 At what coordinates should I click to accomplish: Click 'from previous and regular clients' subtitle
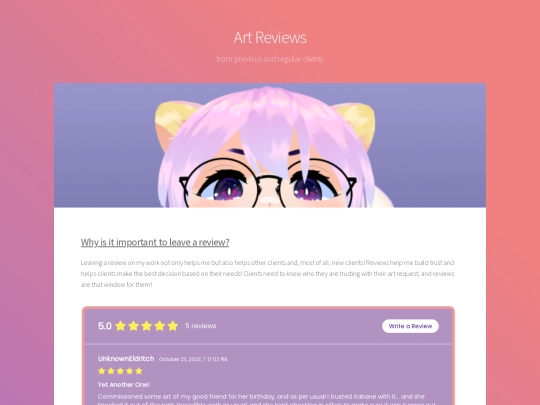[x=270, y=59]
